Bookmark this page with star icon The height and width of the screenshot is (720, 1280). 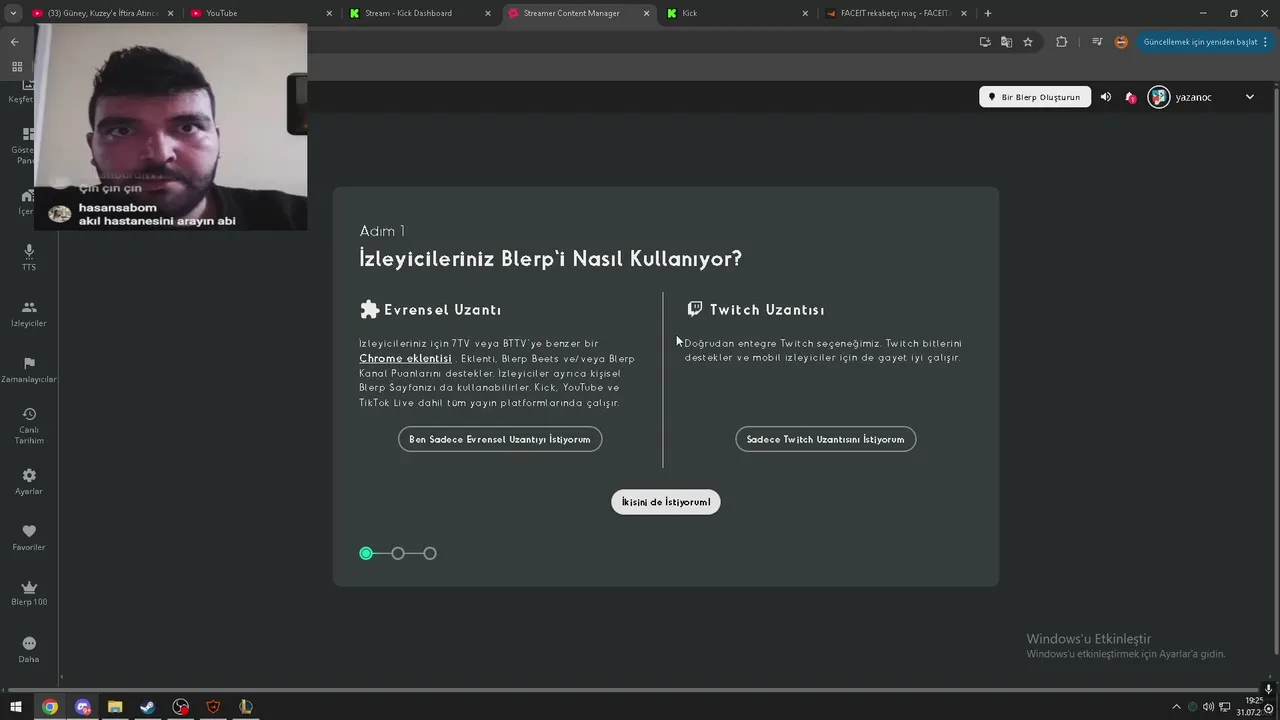click(x=1028, y=42)
